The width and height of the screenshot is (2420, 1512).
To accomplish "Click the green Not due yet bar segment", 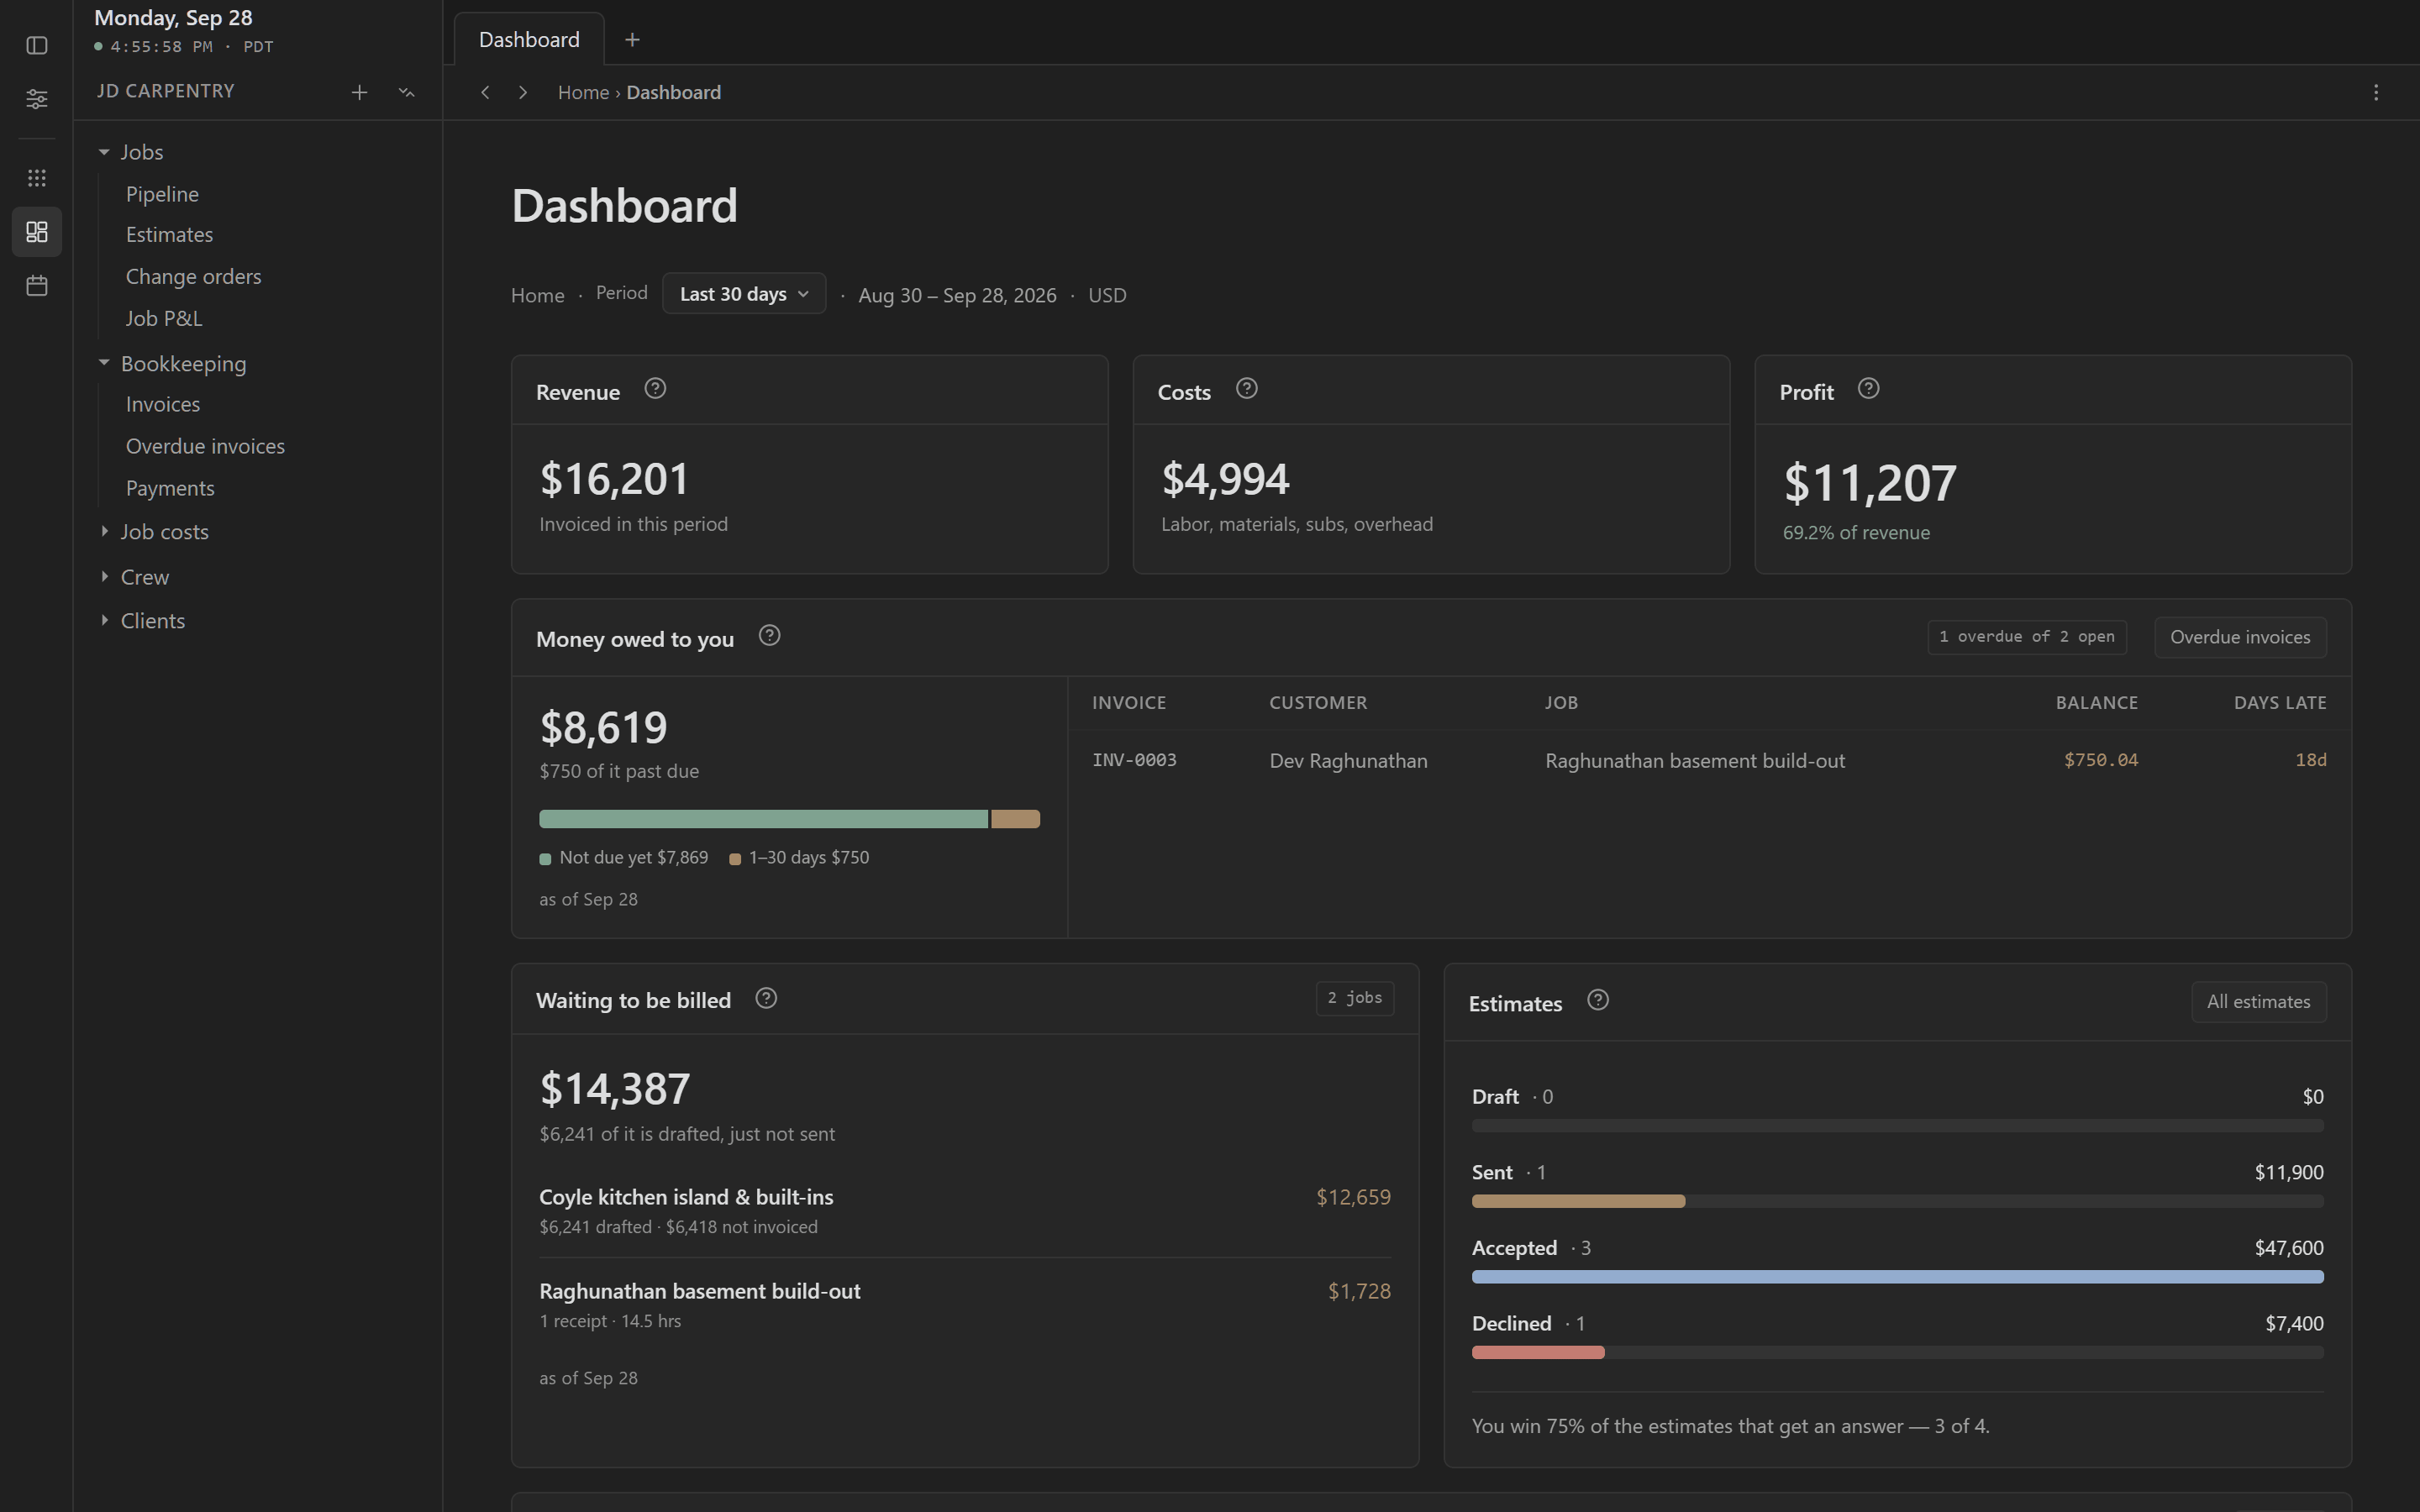I will pyautogui.click(x=763, y=819).
